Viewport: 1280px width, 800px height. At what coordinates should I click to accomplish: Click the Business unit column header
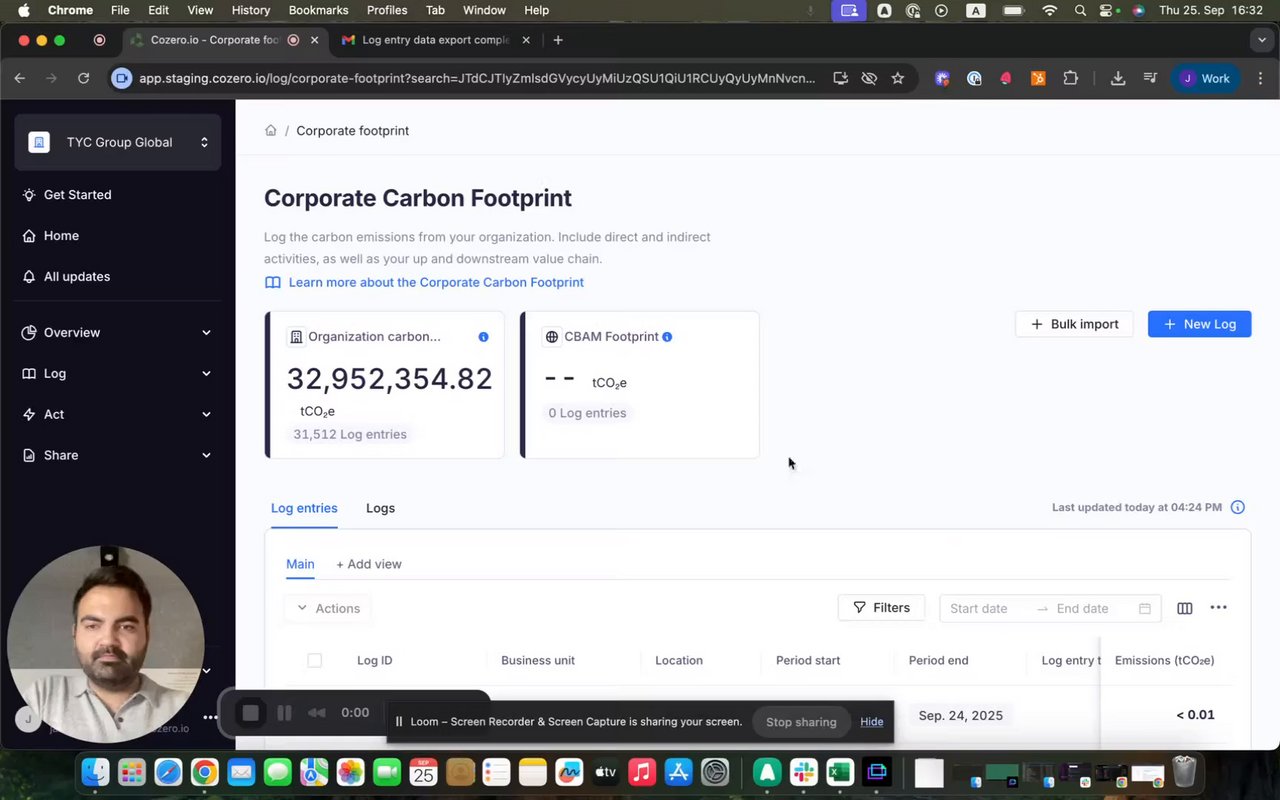tap(538, 660)
